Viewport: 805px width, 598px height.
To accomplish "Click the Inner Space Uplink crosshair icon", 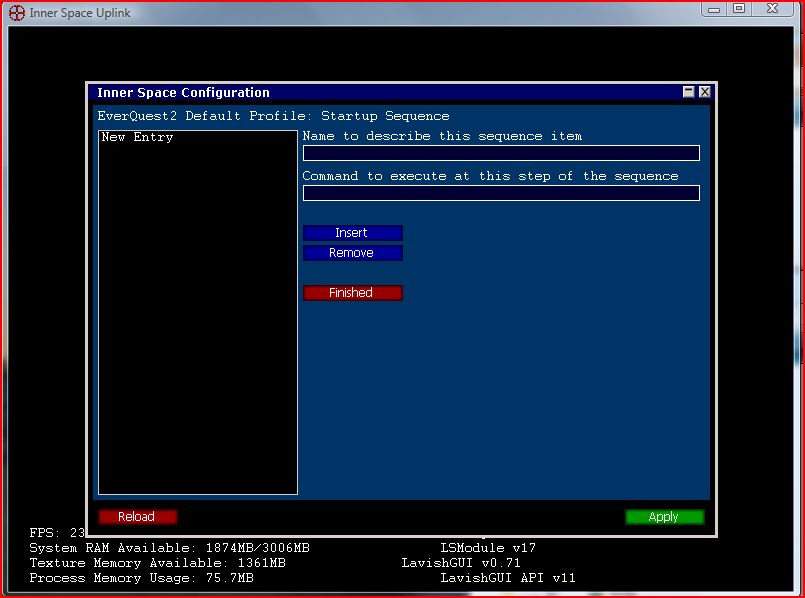I will pyautogui.click(x=17, y=13).
